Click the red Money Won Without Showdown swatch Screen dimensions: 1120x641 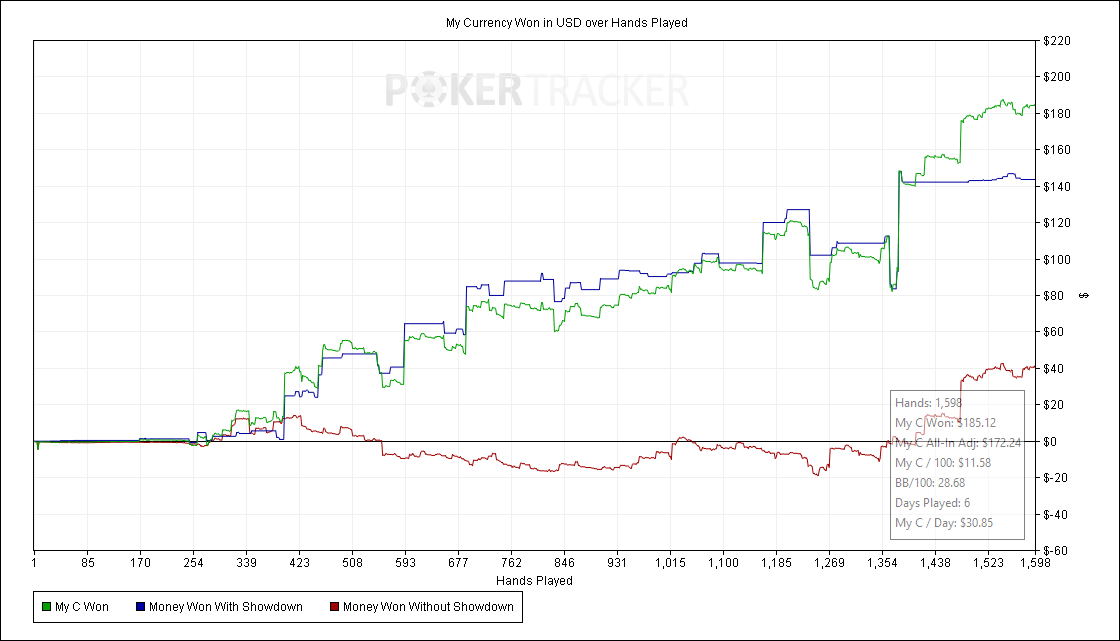[334, 607]
